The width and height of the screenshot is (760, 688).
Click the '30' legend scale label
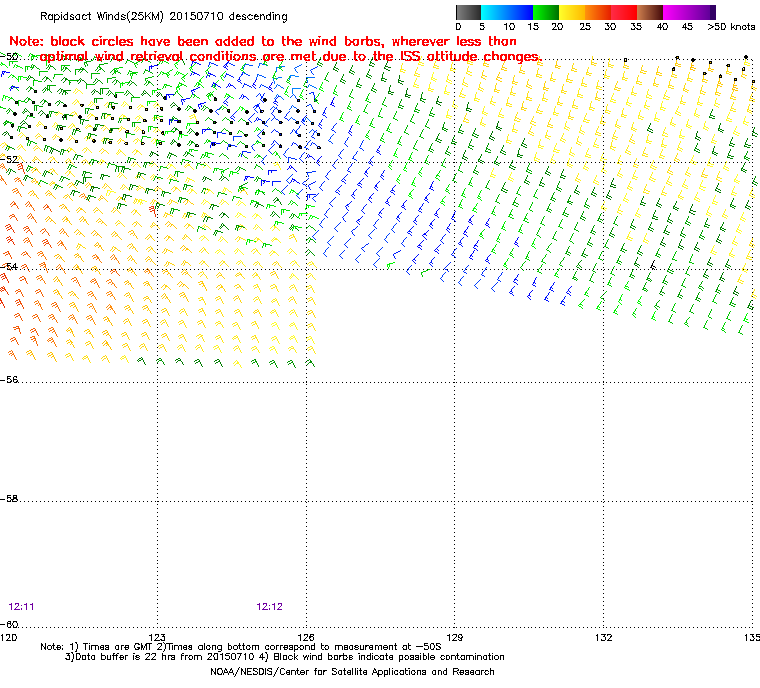click(610, 27)
